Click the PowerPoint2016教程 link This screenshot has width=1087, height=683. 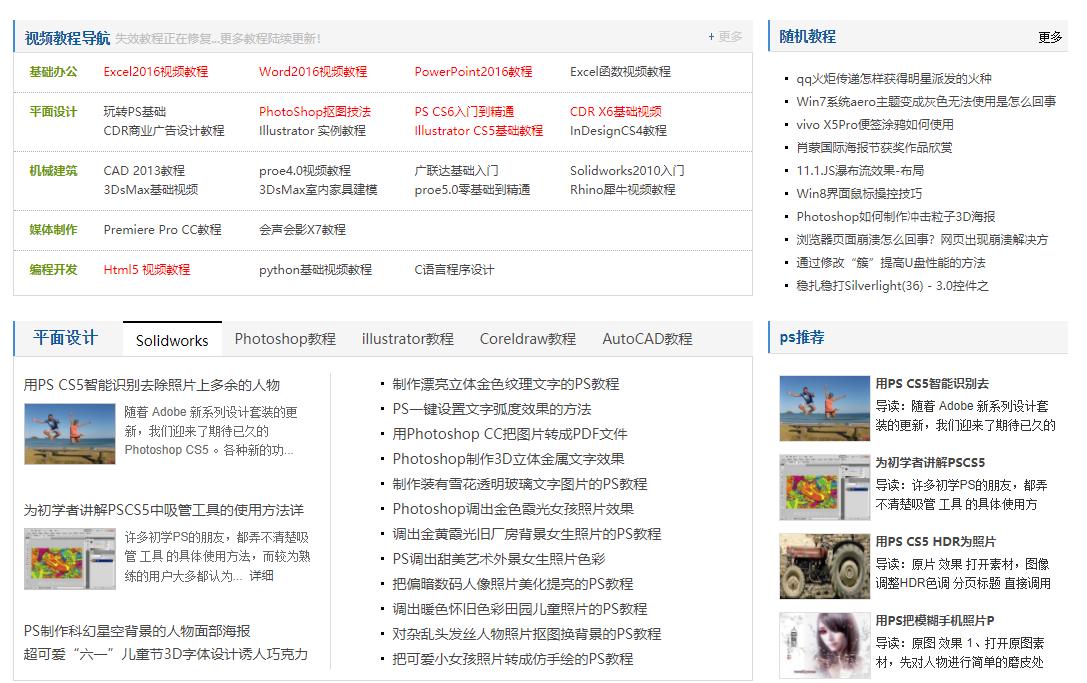pos(472,71)
